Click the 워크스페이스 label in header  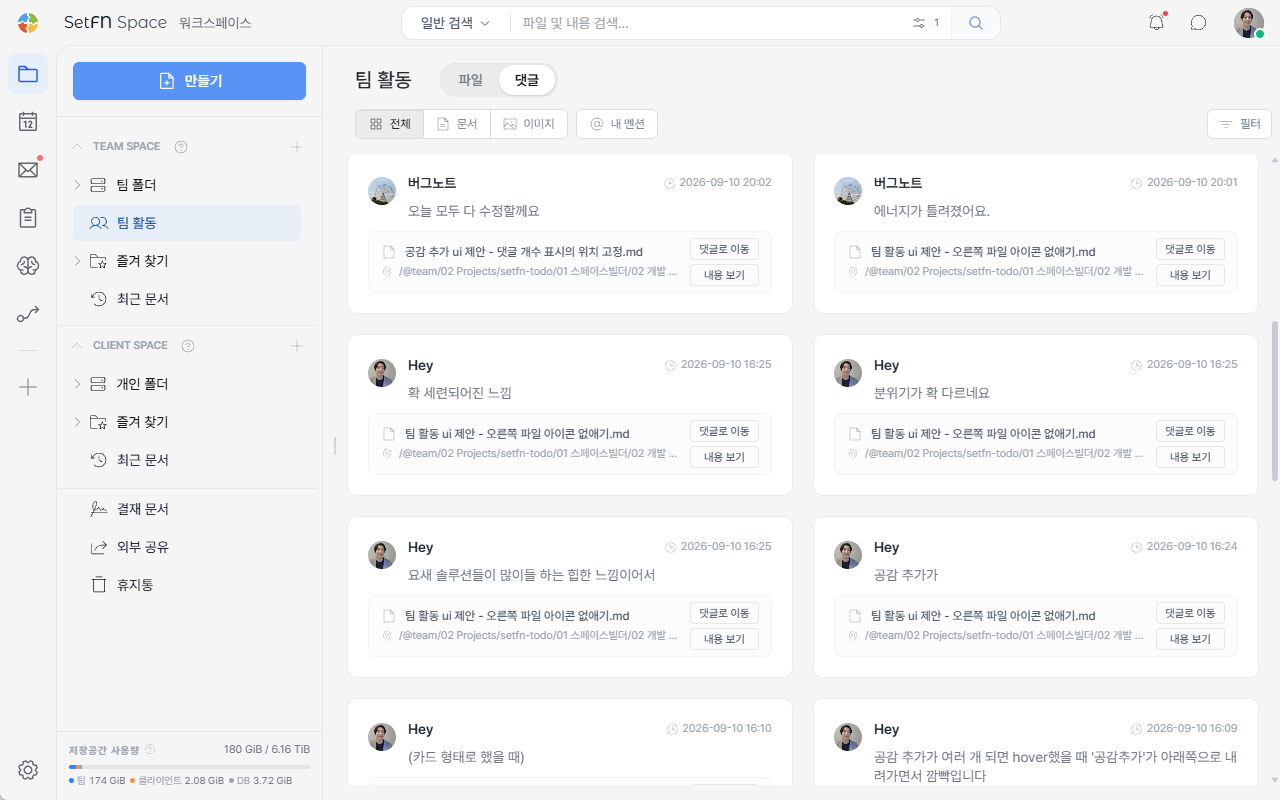215,23
